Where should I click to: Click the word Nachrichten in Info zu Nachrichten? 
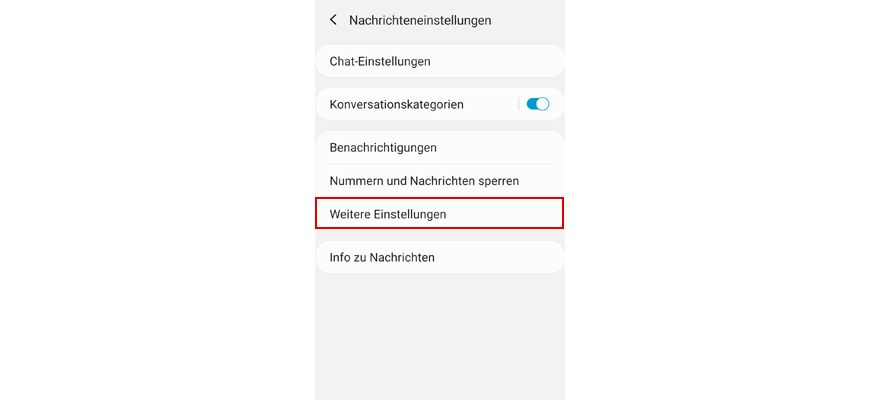(405, 258)
